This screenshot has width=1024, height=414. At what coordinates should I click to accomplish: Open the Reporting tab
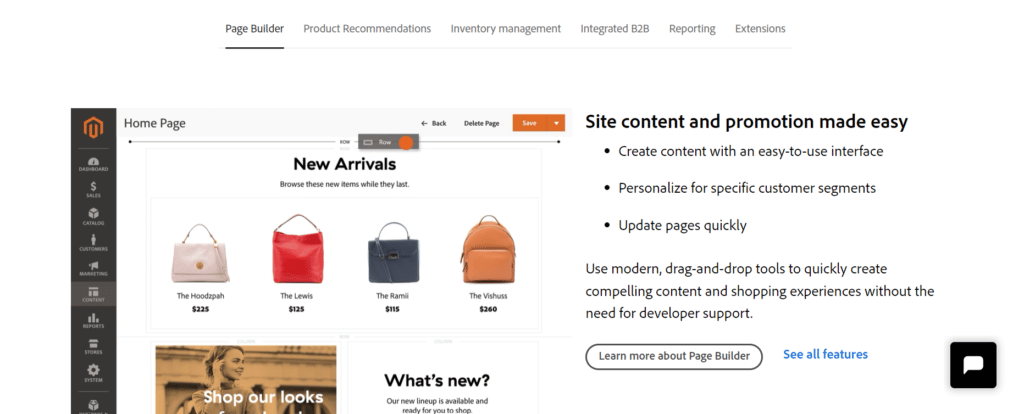pyautogui.click(x=692, y=29)
